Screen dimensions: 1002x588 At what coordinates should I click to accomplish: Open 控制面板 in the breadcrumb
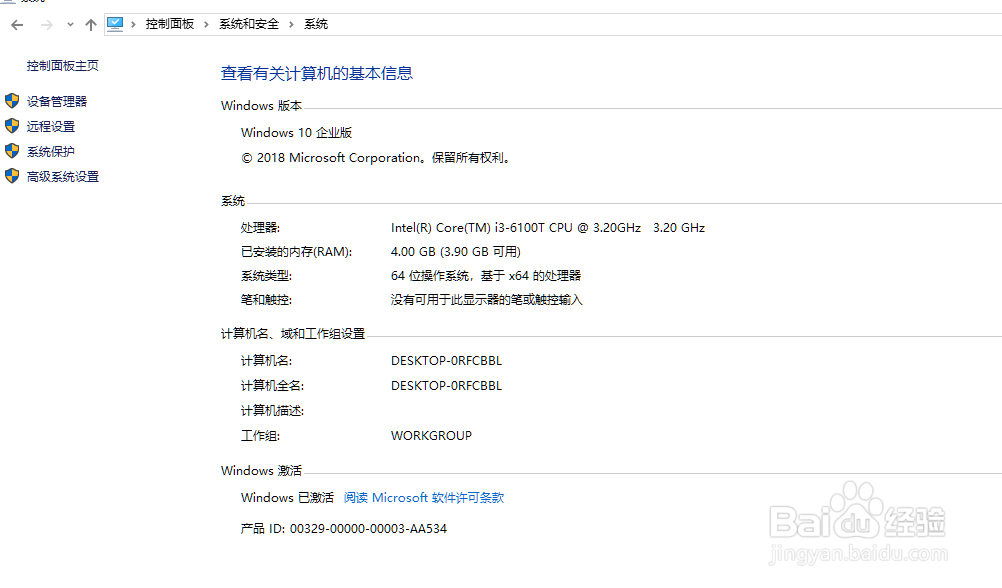(x=169, y=24)
